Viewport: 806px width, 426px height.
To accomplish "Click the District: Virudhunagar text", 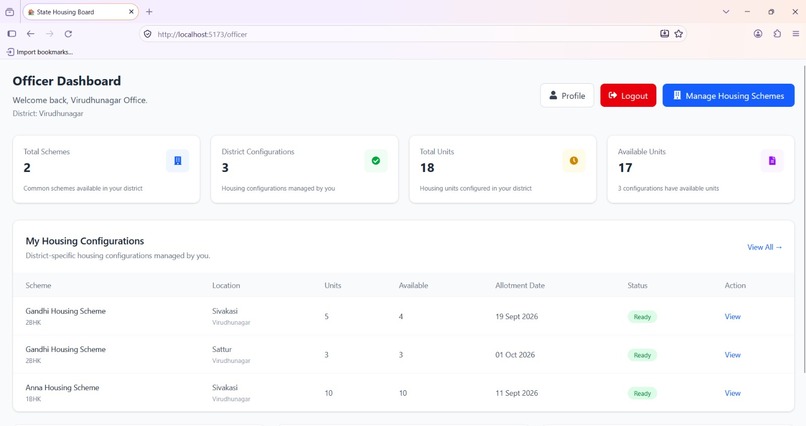I will click(48, 114).
